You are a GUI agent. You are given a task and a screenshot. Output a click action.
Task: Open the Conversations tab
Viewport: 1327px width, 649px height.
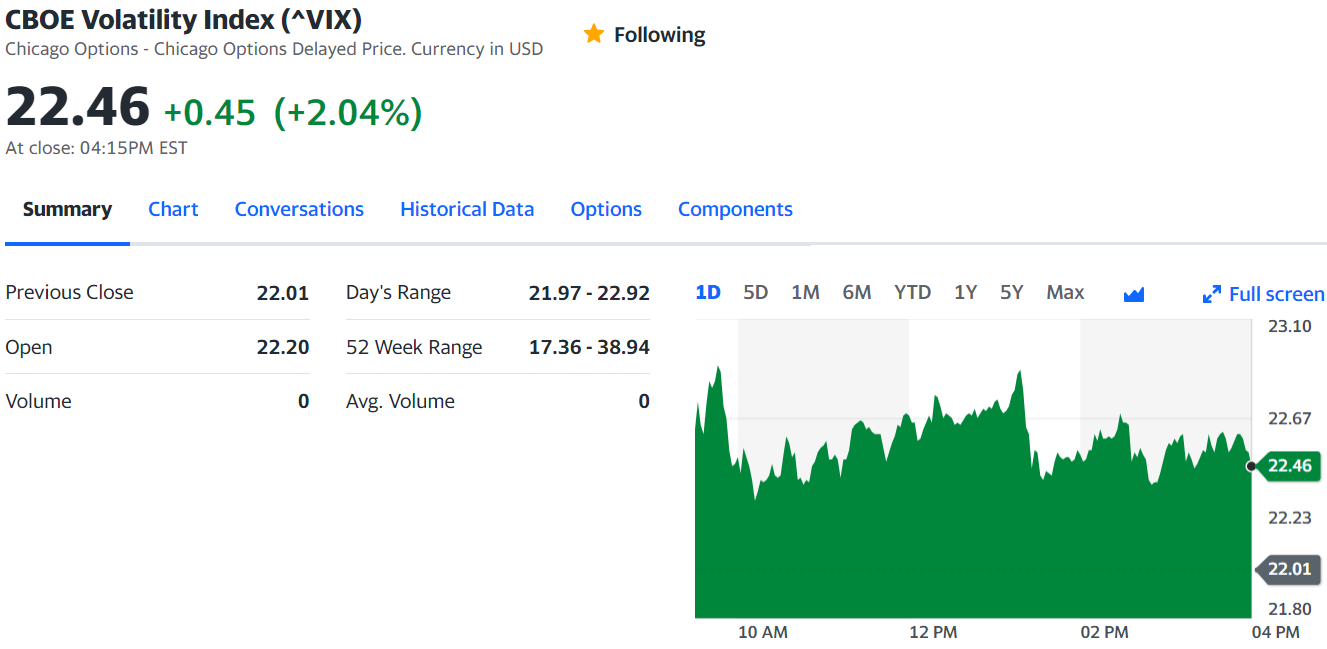coord(299,209)
